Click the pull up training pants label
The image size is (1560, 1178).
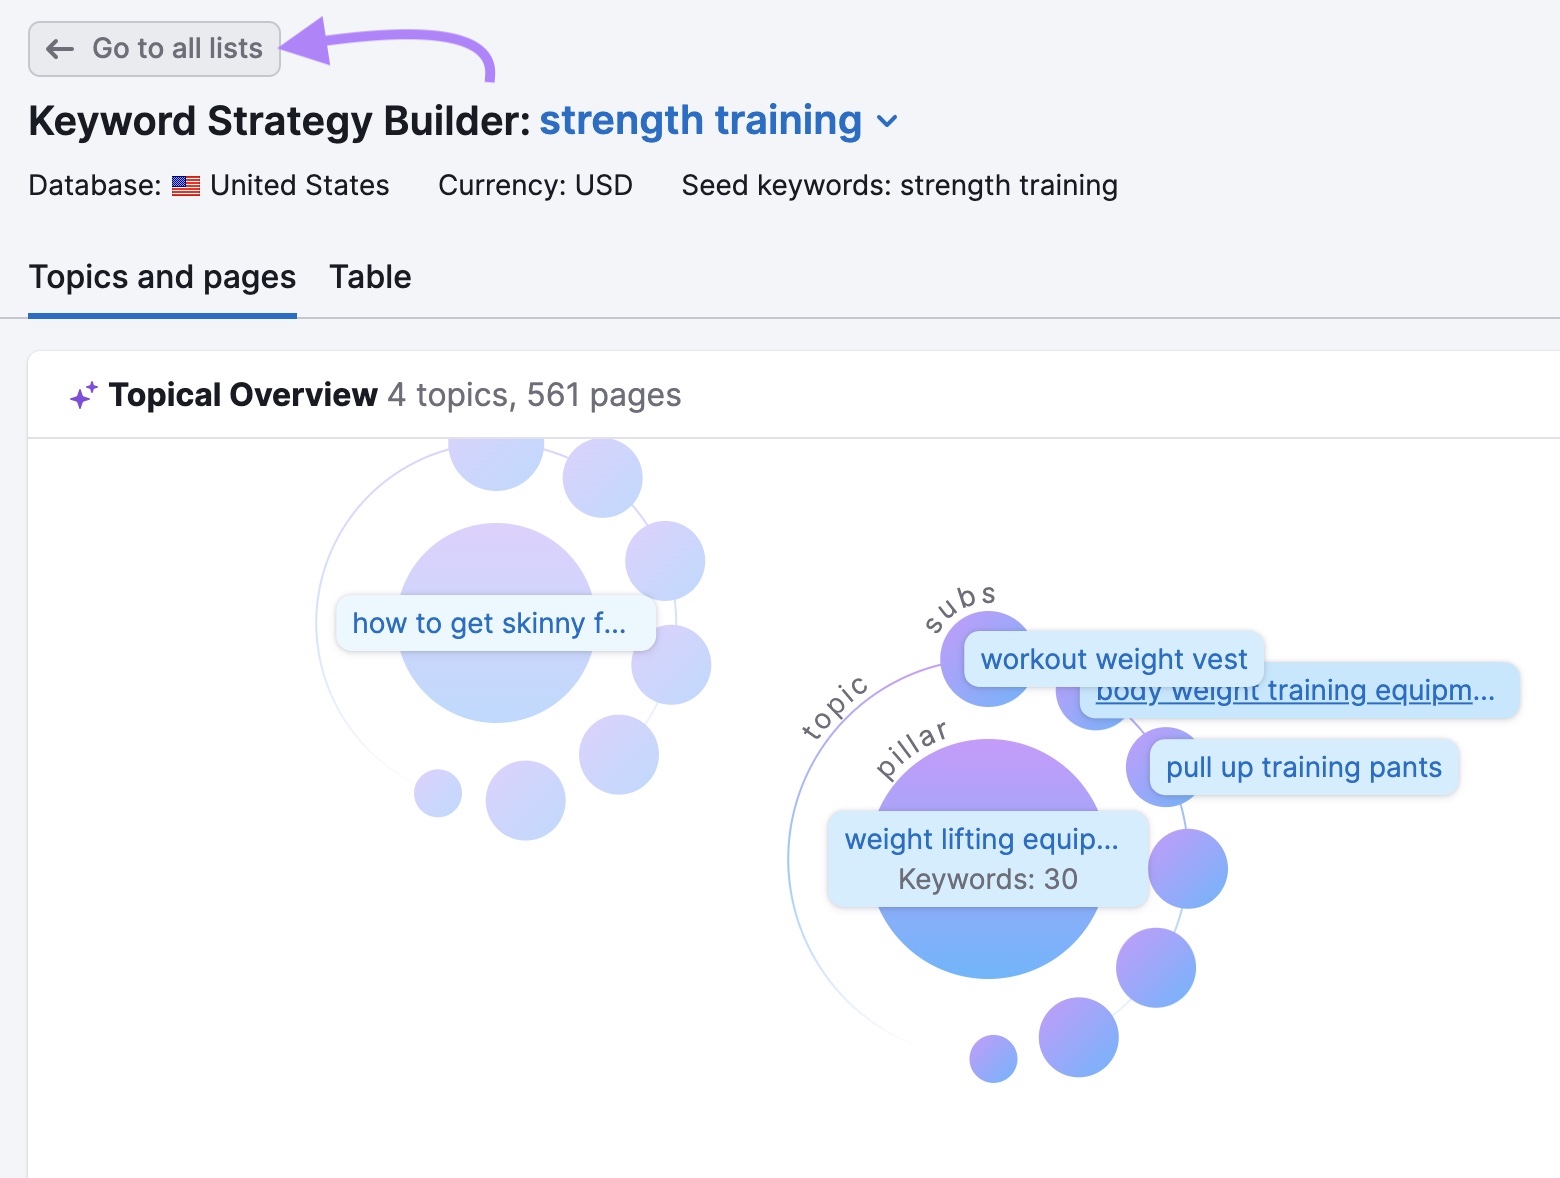(x=1302, y=767)
